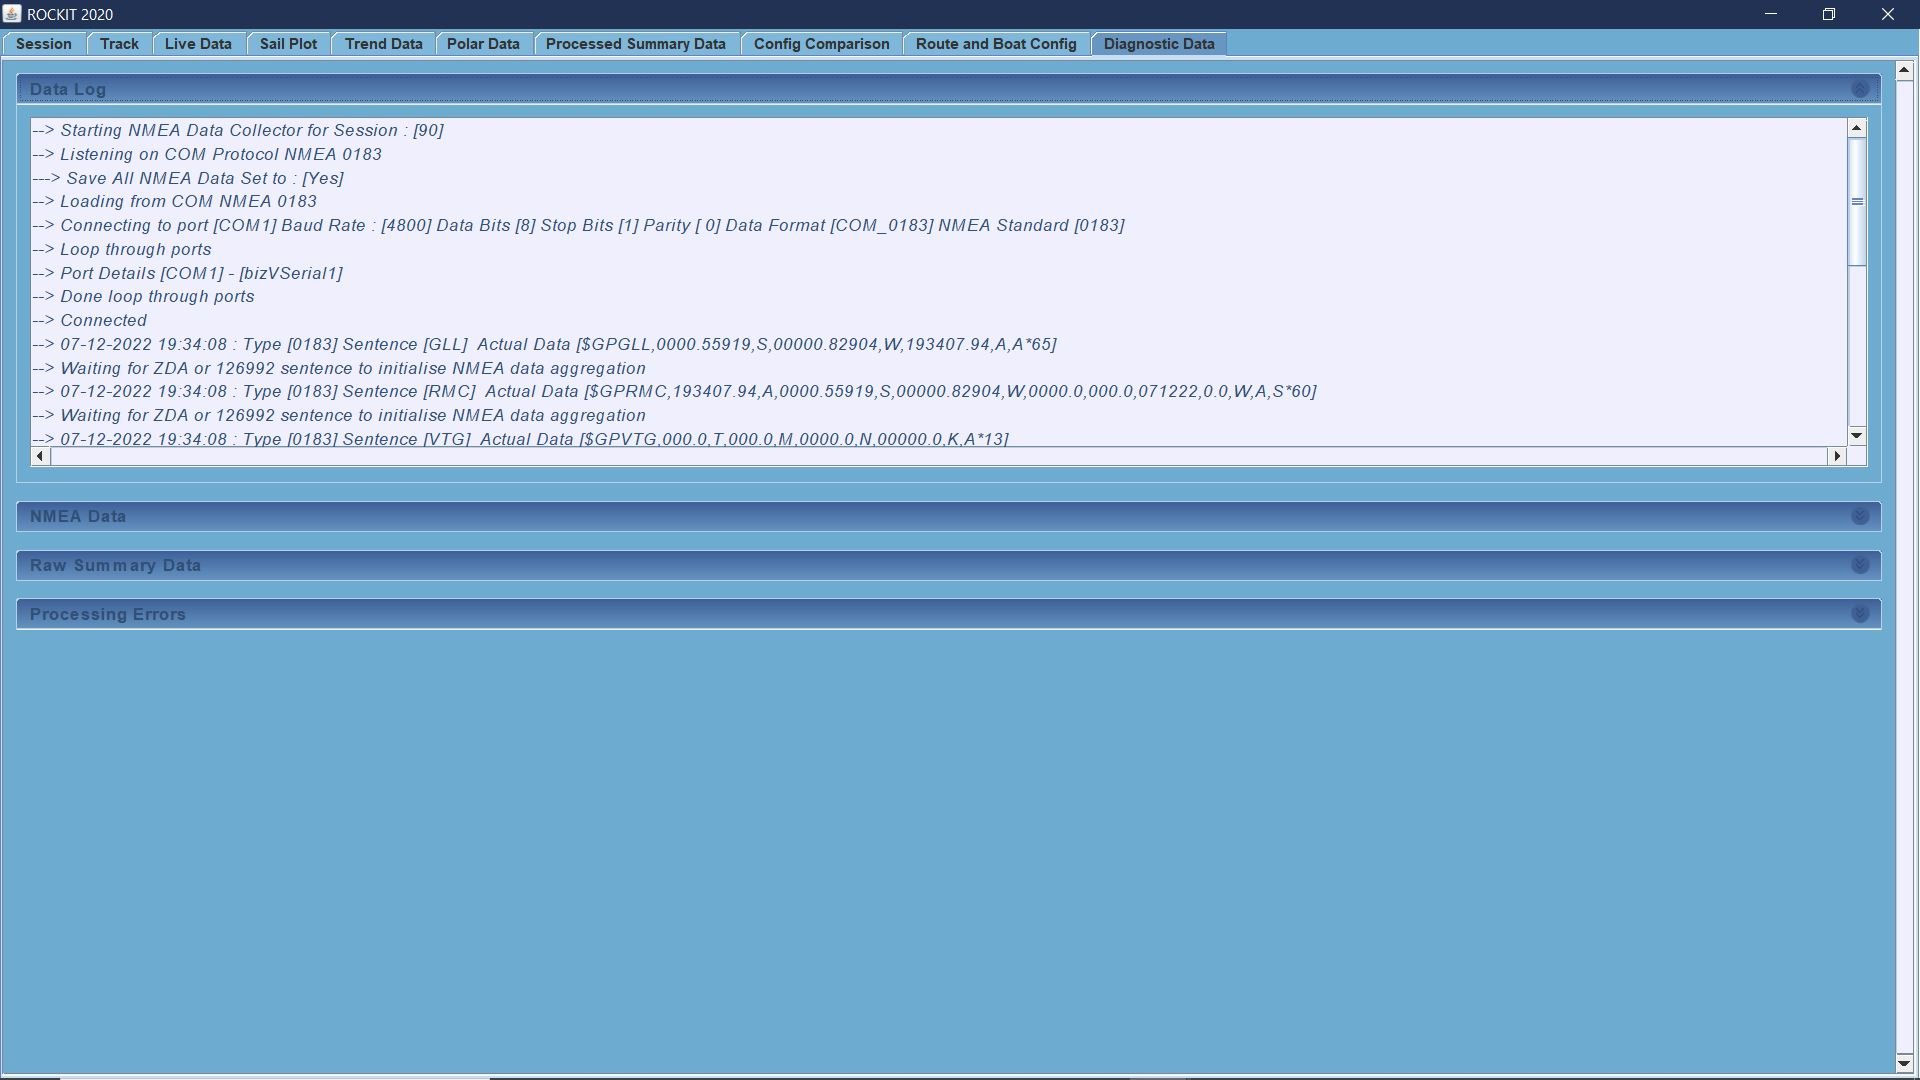
Task: Click the ROCKIT 2020 Java app icon
Action: pyautogui.click(x=12, y=14)
